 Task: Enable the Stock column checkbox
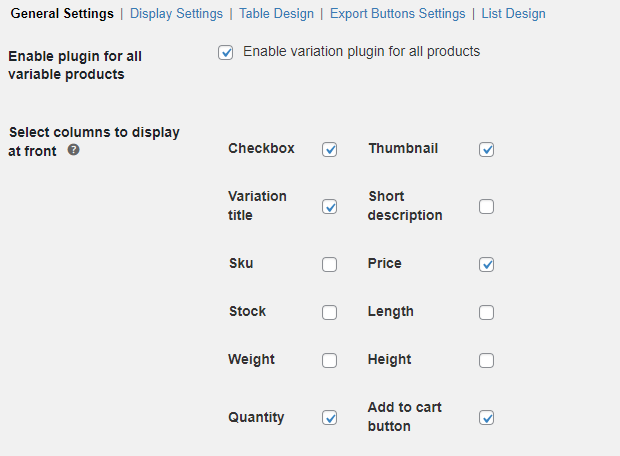(x=329, y=312)
